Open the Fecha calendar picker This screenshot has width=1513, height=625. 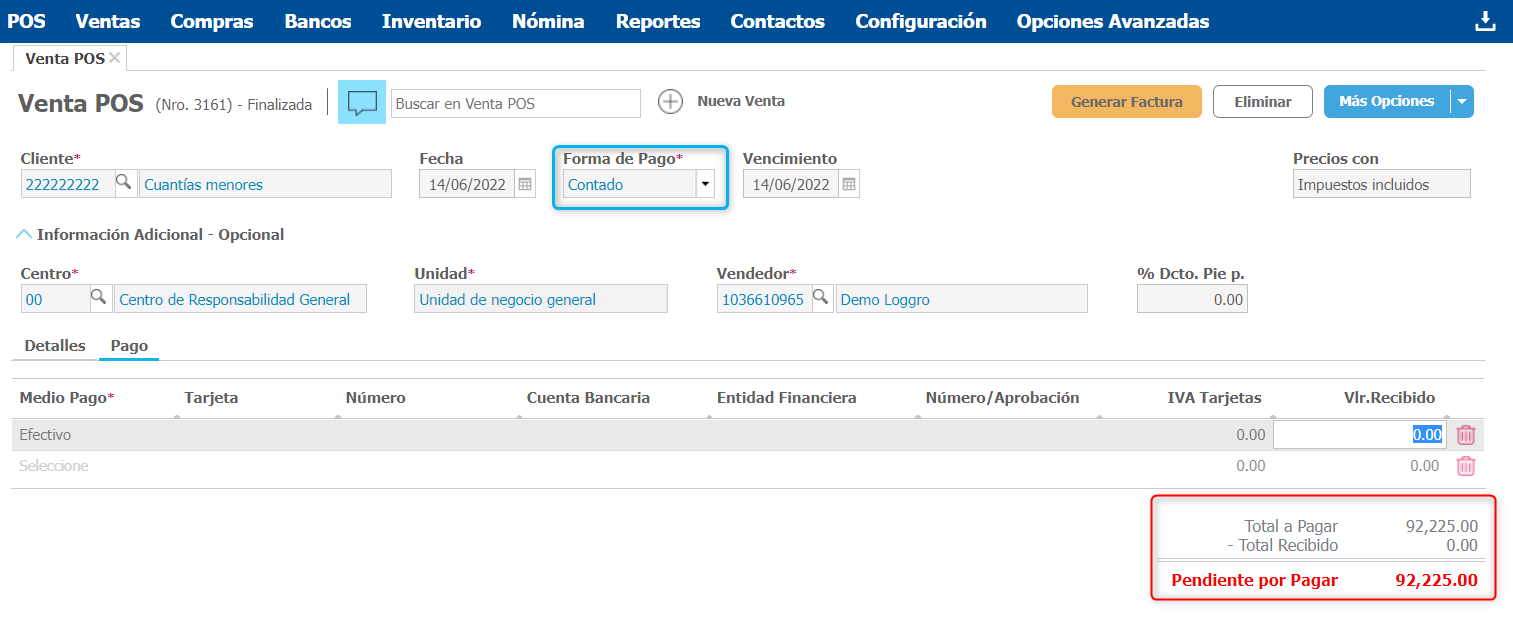pyautogui.click(x=525, y=184)
